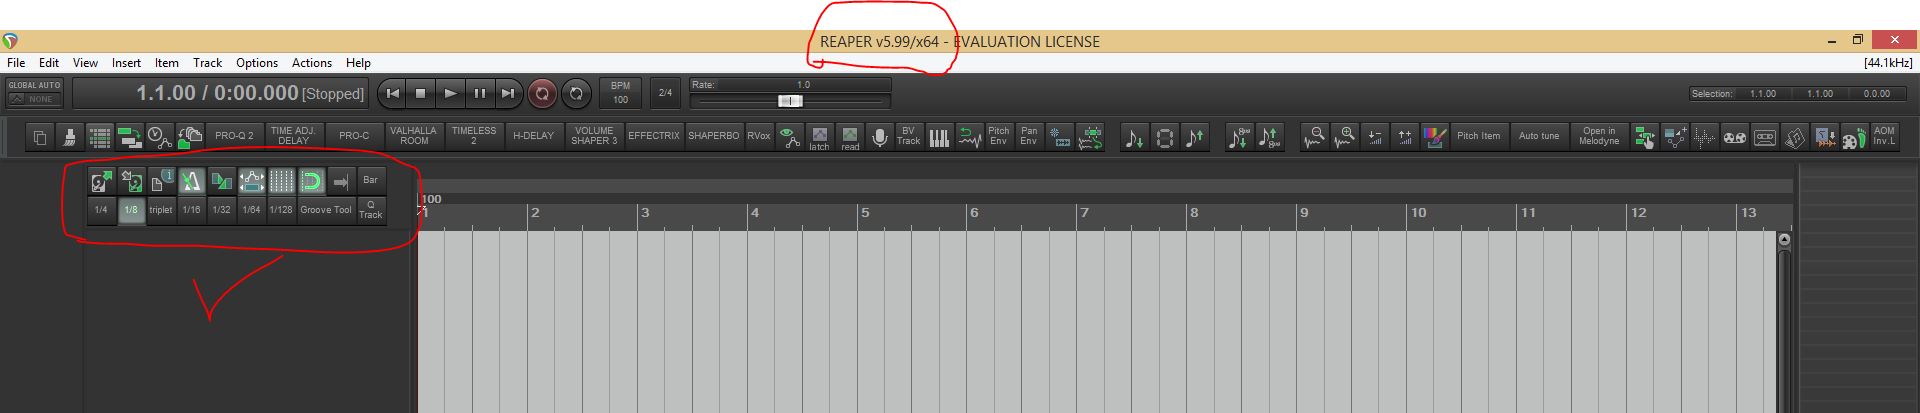Open the piano keys toolbar icon
The width and height of the screenshot is (1920, 413).
tap(938, 136)
